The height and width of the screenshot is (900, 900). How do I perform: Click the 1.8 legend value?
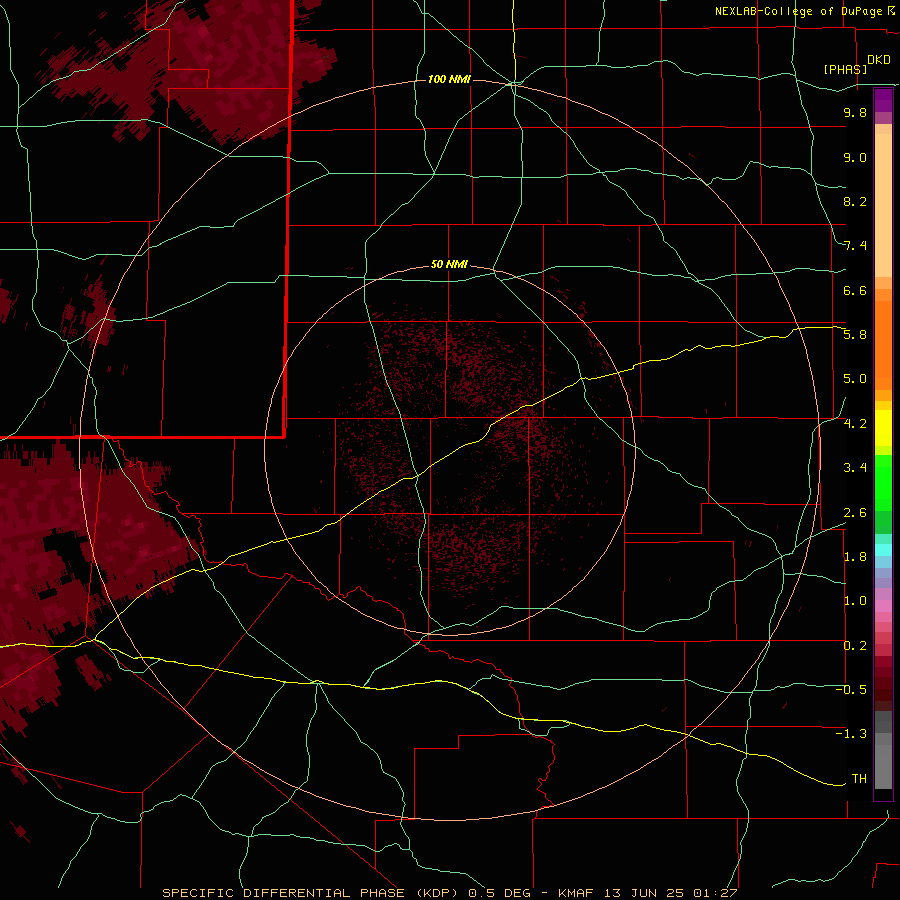(855, 557)
